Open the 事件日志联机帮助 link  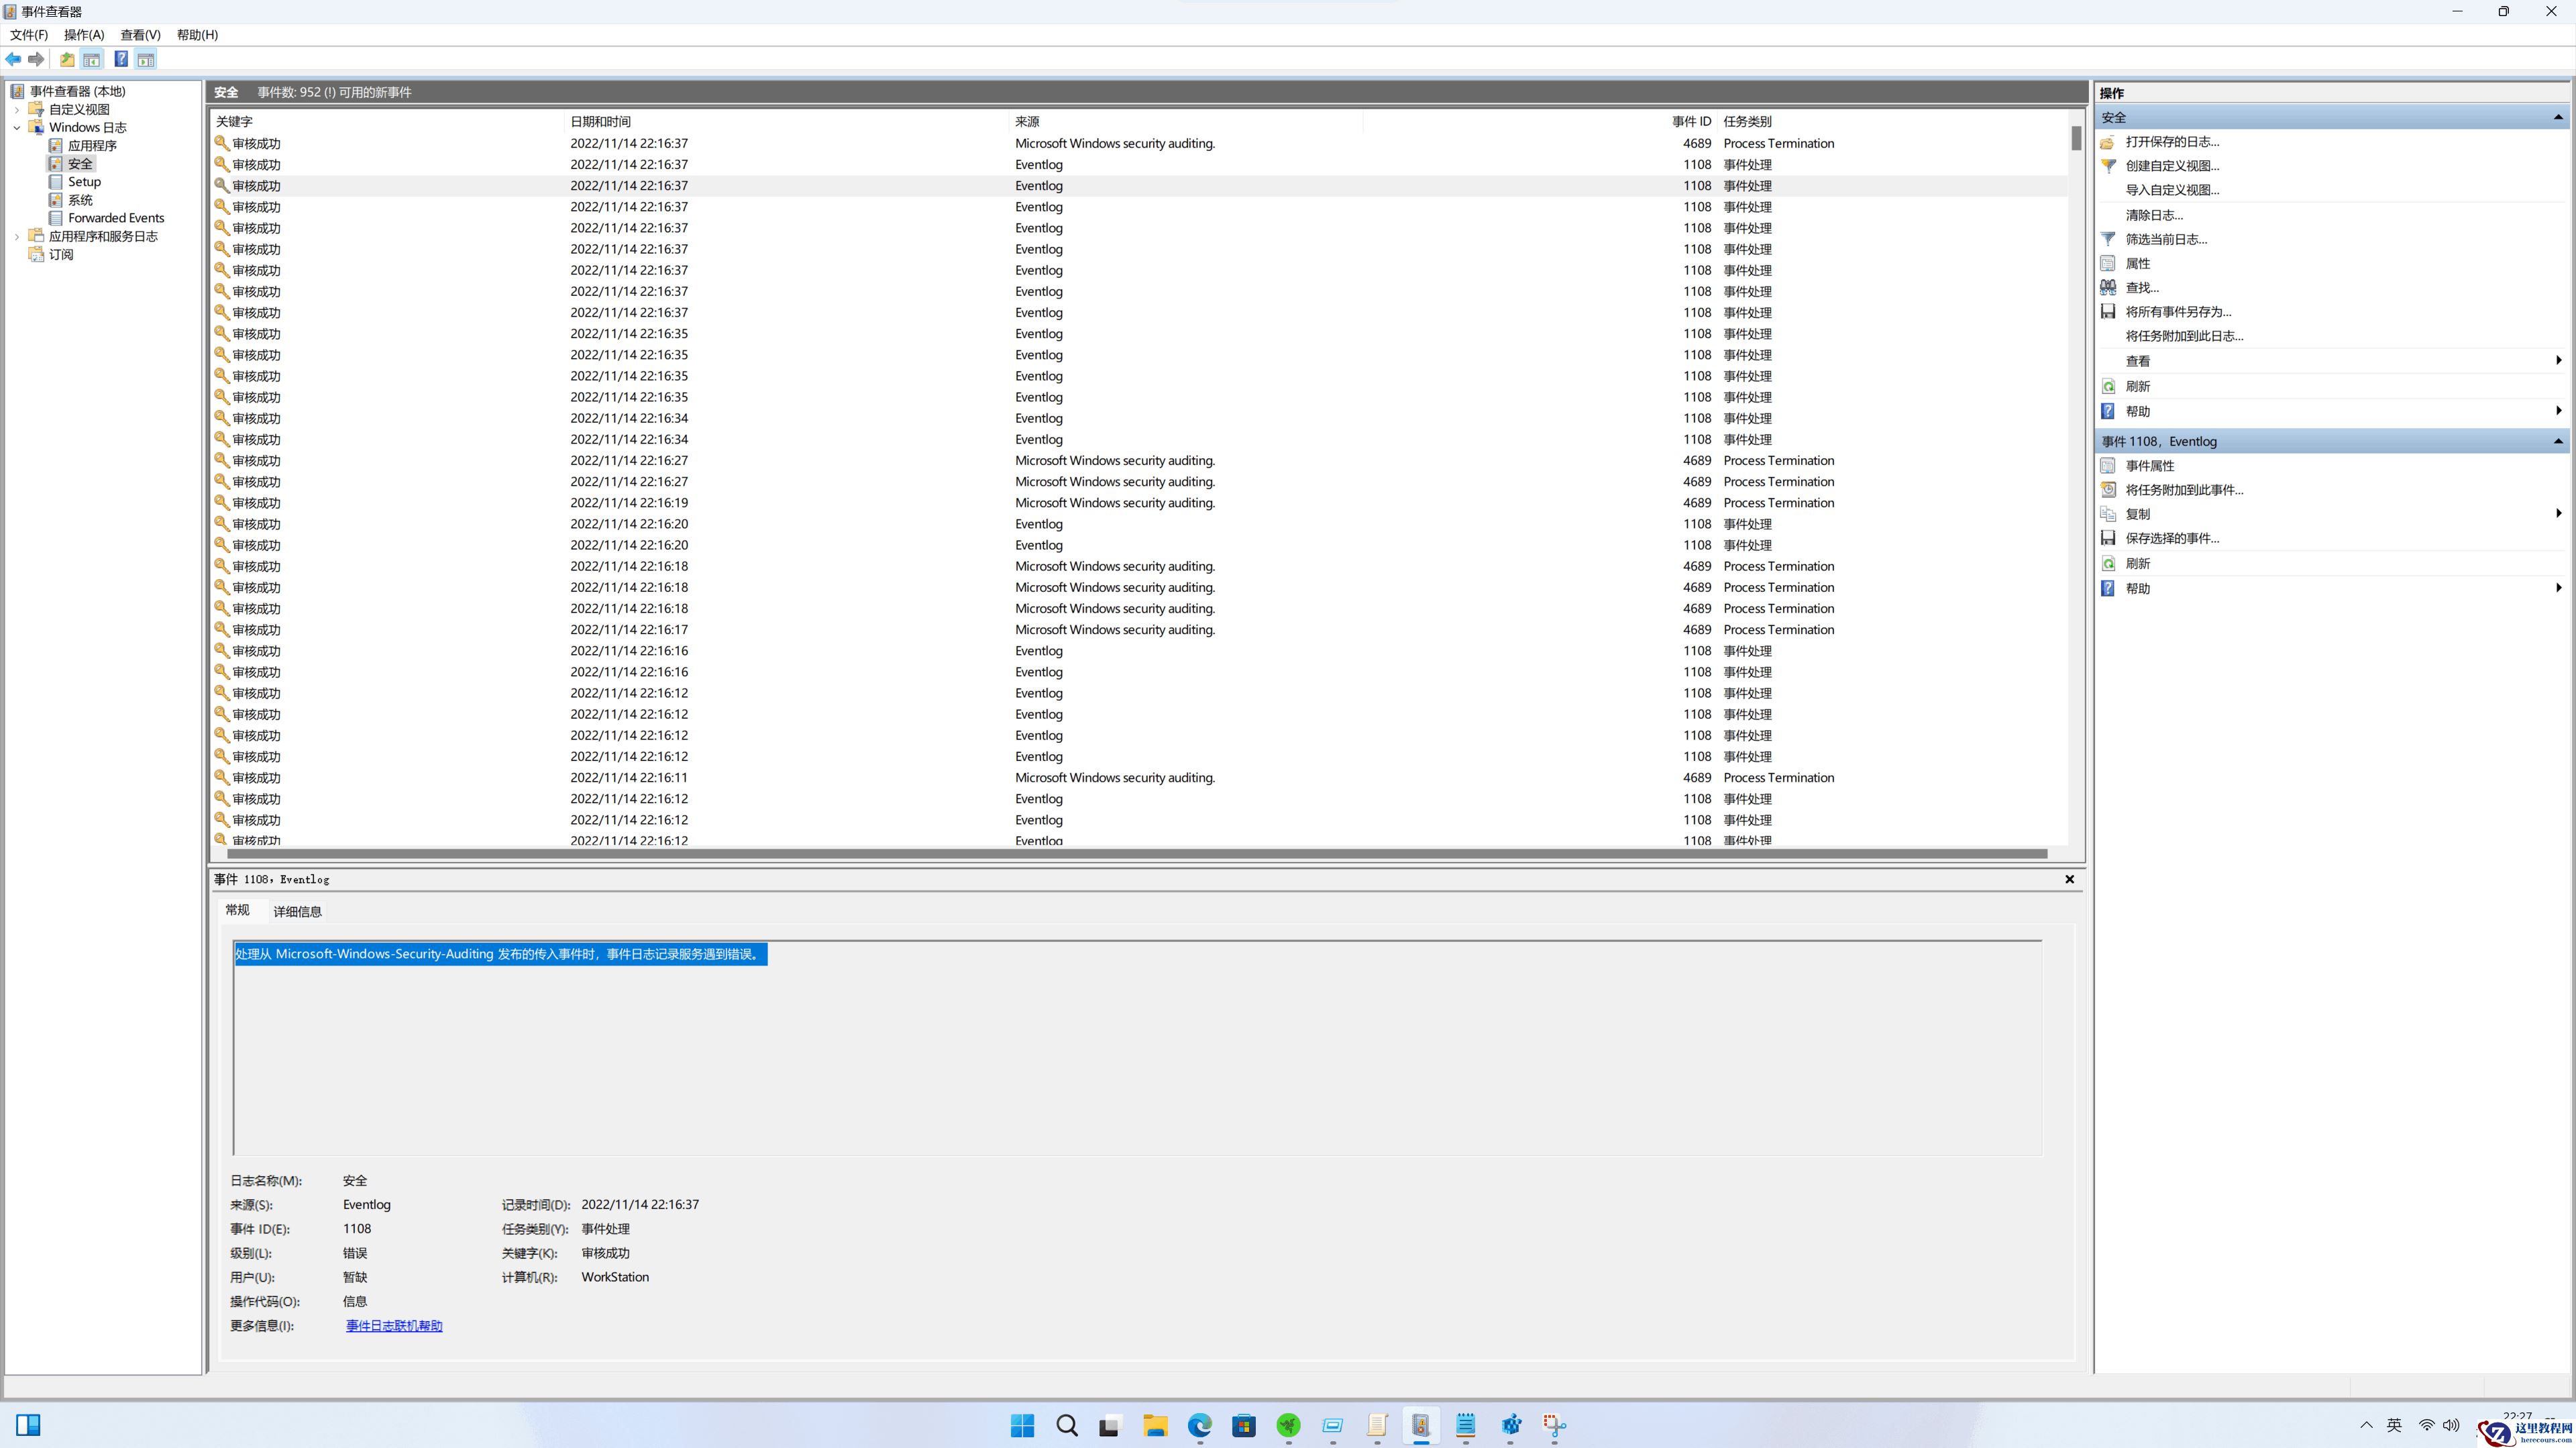394,1325
